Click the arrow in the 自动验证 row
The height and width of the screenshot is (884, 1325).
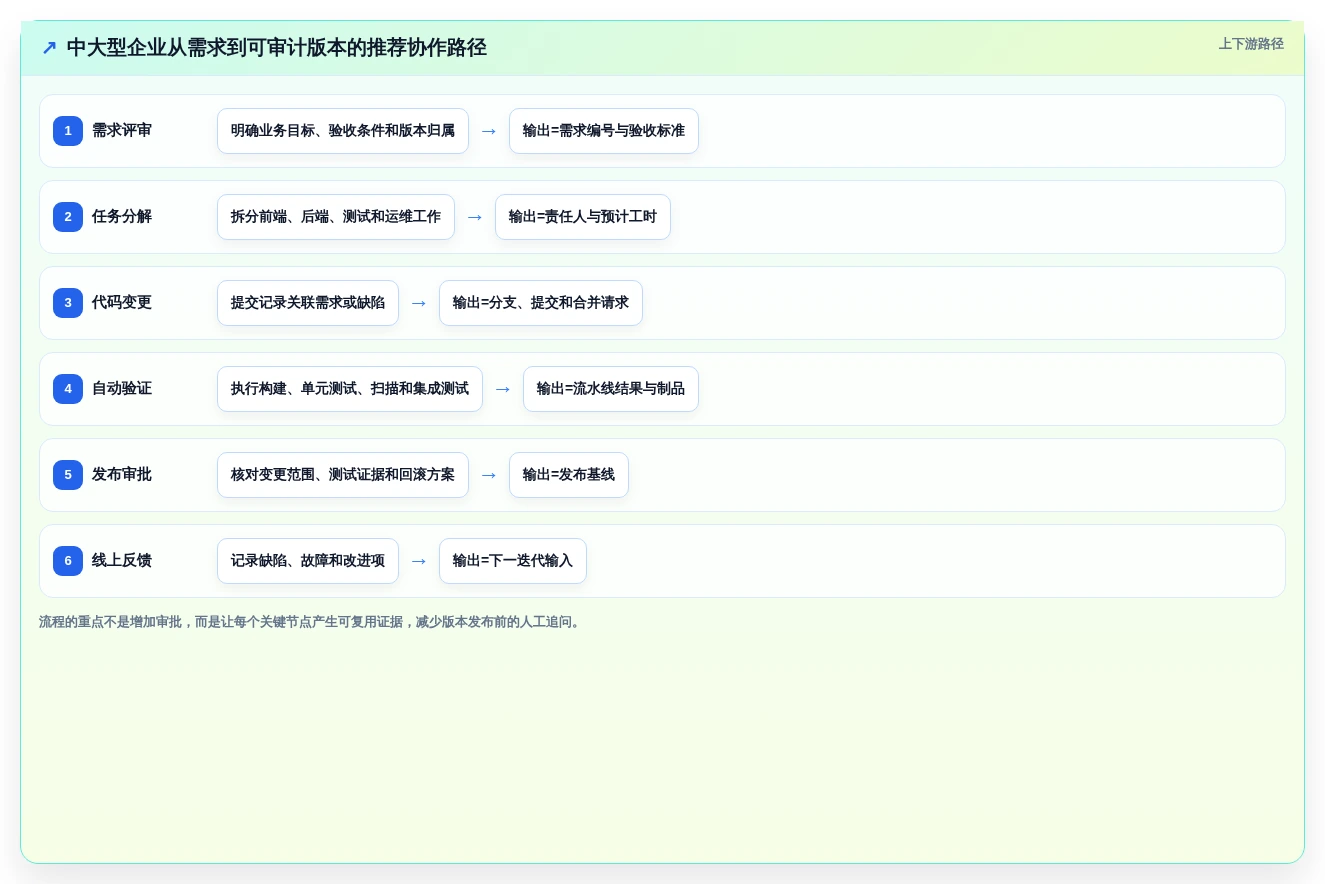pyautogui.click(x=503, y=389)
